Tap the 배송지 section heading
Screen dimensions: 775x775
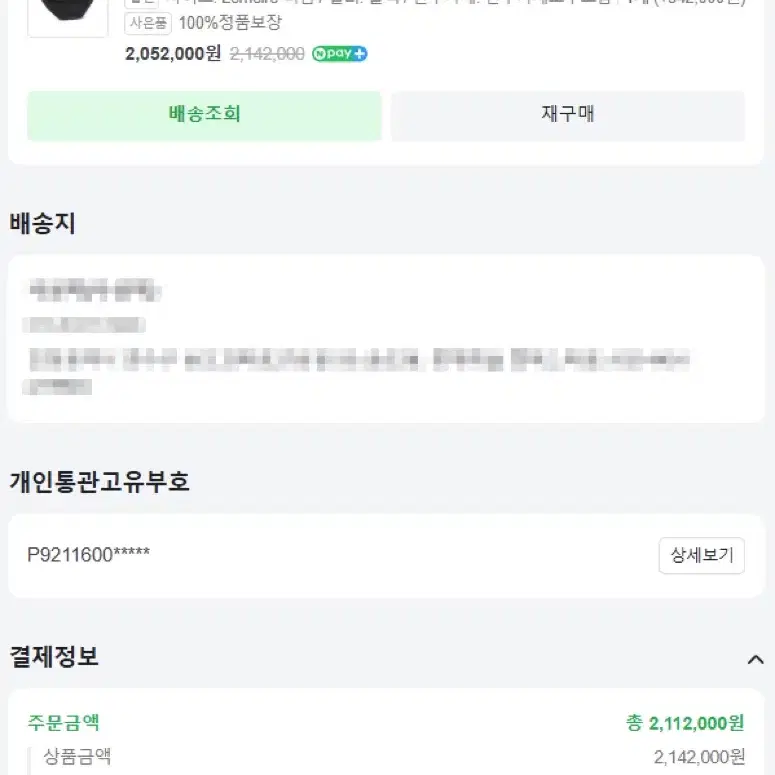point(43,223)
